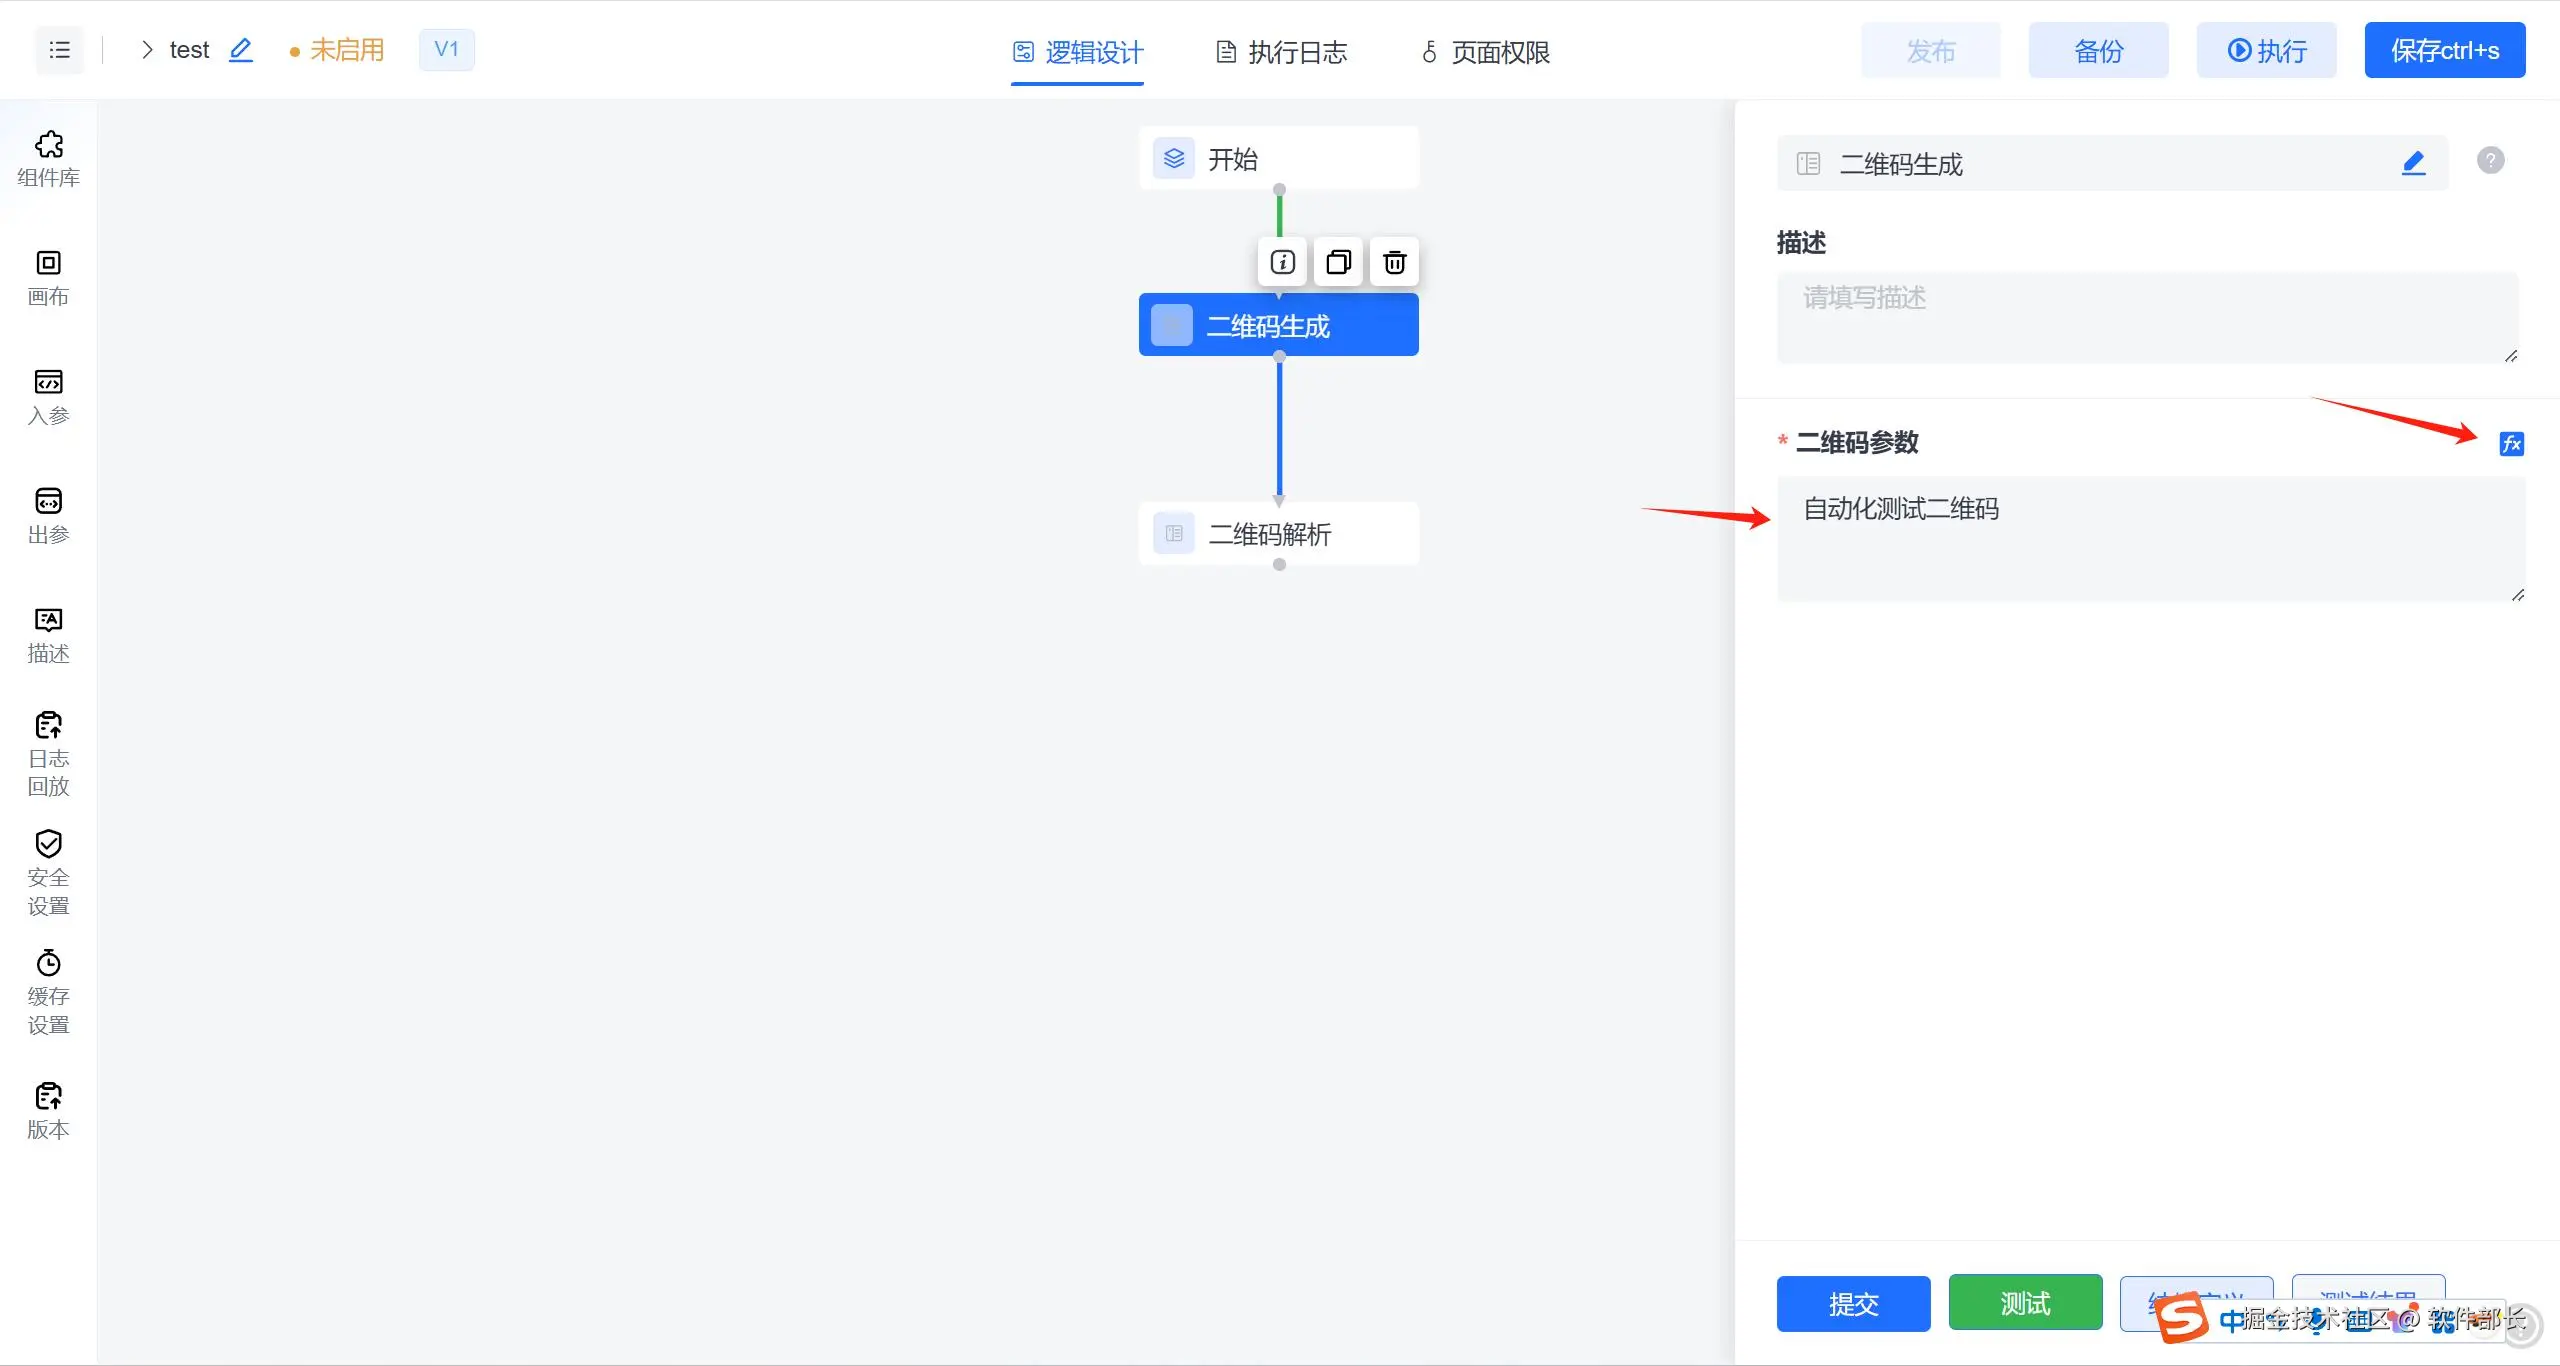Copy the selected node with duplicate icon
Screen dimensions: 2560x1366
(x=1338, y=262)
